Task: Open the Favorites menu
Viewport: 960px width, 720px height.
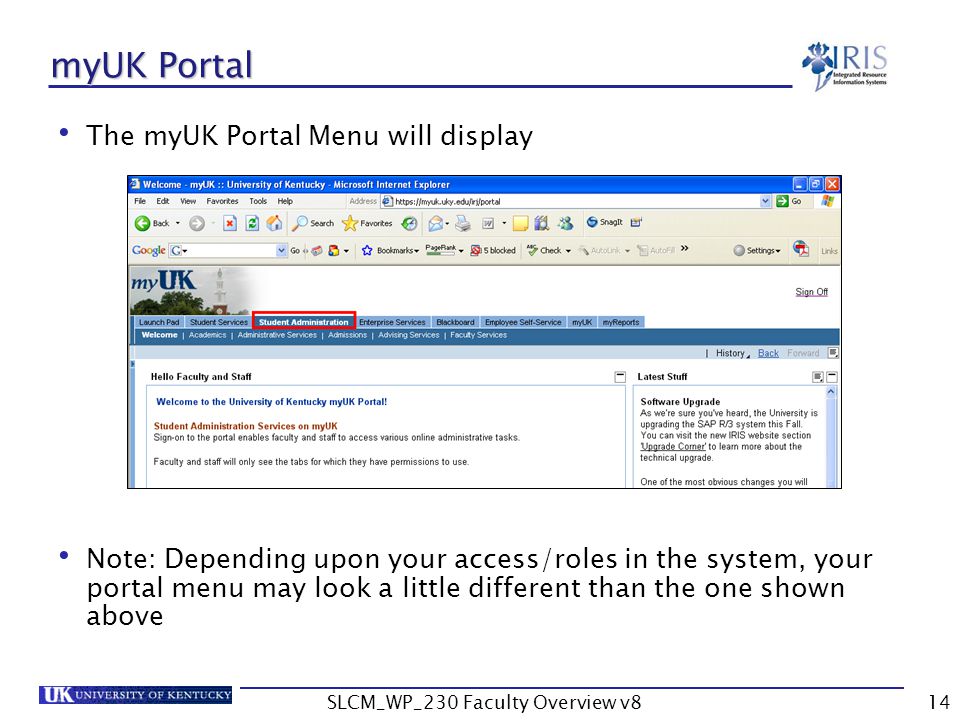Action: click(x=222, y=201)
